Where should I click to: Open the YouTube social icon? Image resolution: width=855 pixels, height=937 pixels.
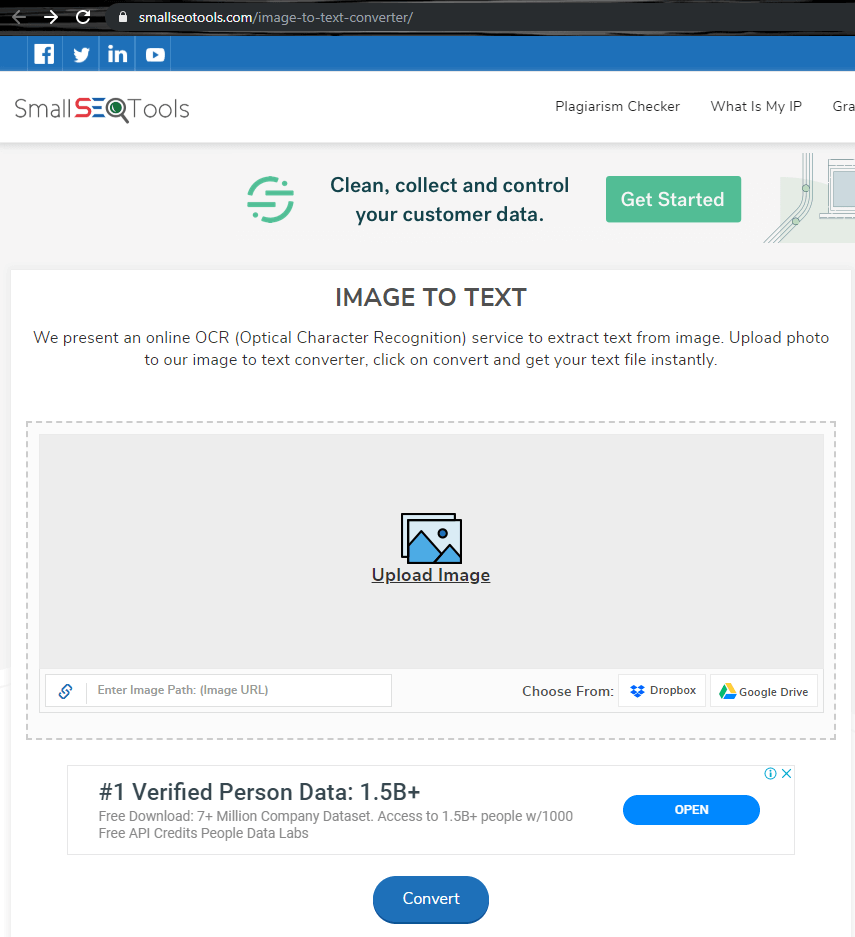pyautogui.click(x=153, y=53)
